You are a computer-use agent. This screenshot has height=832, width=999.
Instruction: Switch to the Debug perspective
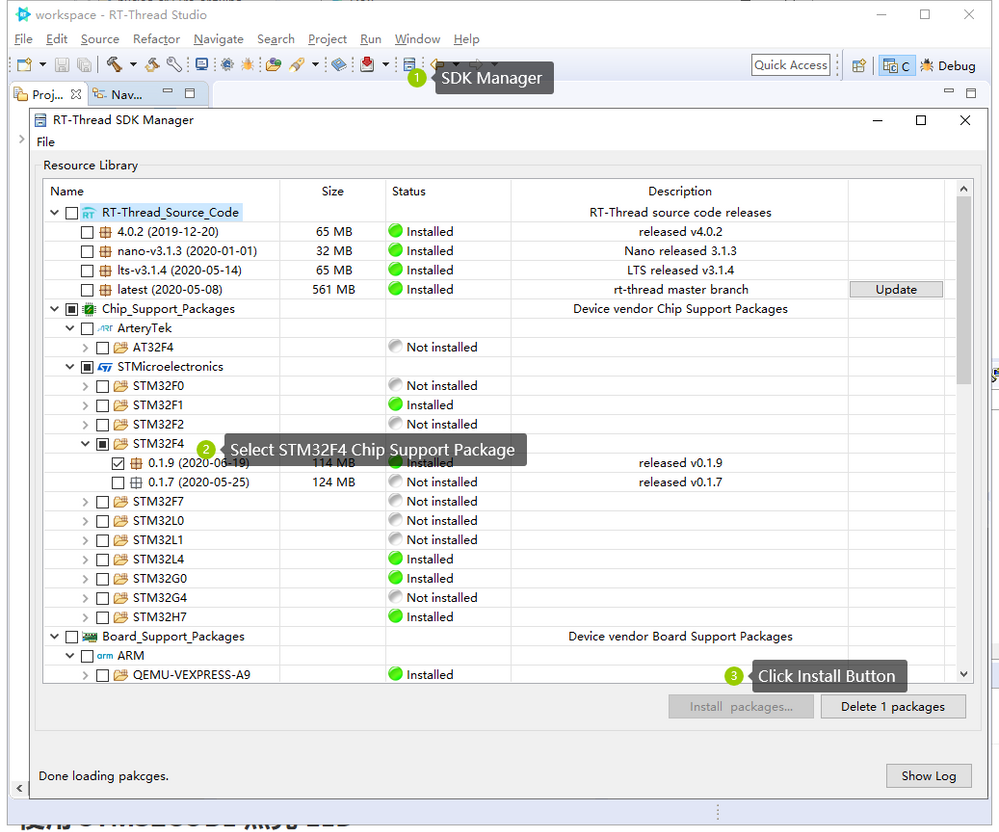point(948,66)
